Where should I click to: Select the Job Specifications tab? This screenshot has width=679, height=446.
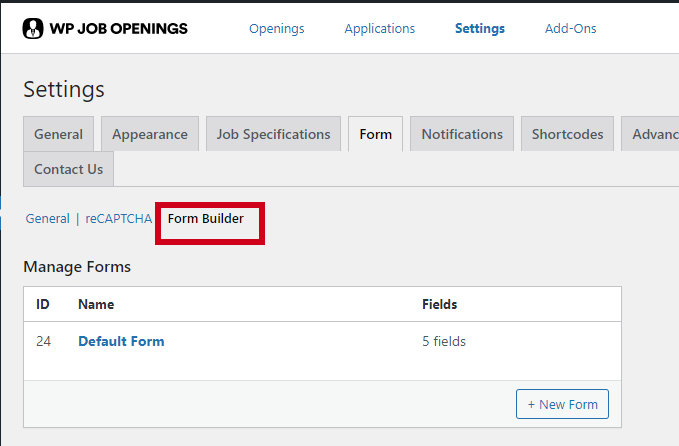(x=273, y=134)
